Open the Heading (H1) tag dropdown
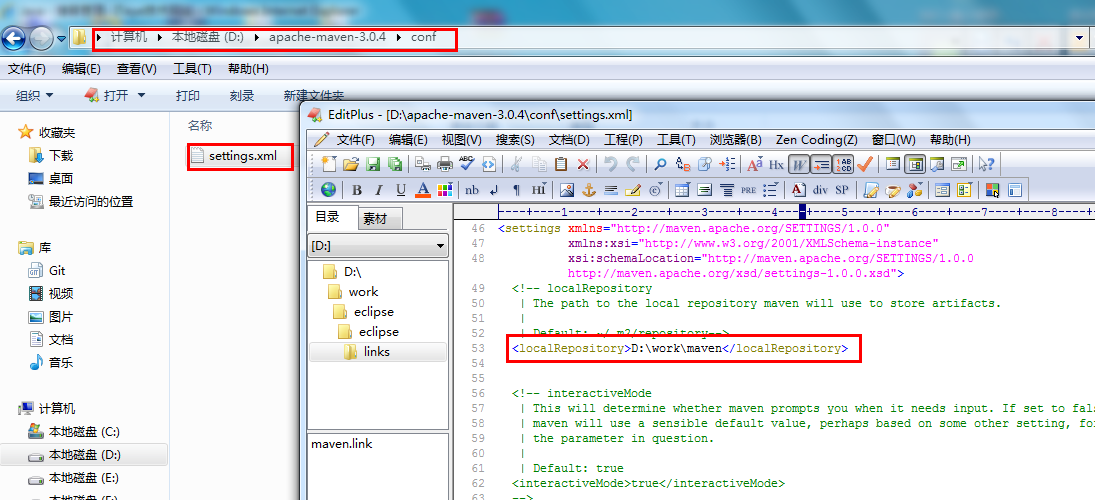This screenshot has height=500, width=1095. (539, 189)
